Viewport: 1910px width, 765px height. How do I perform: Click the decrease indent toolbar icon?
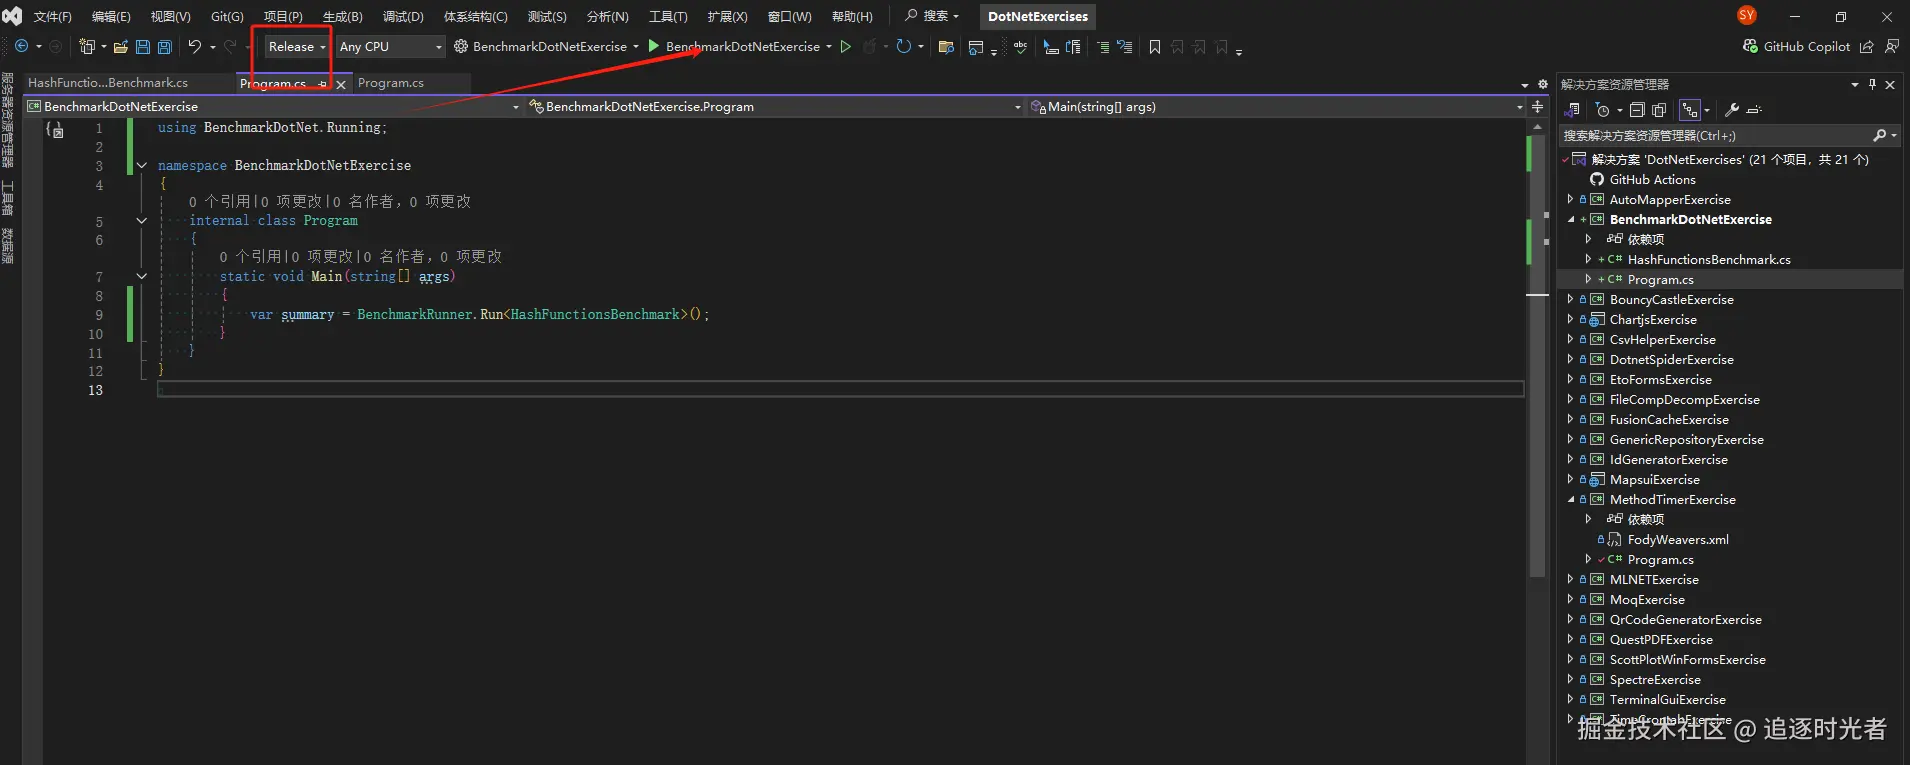point(1103,47)
